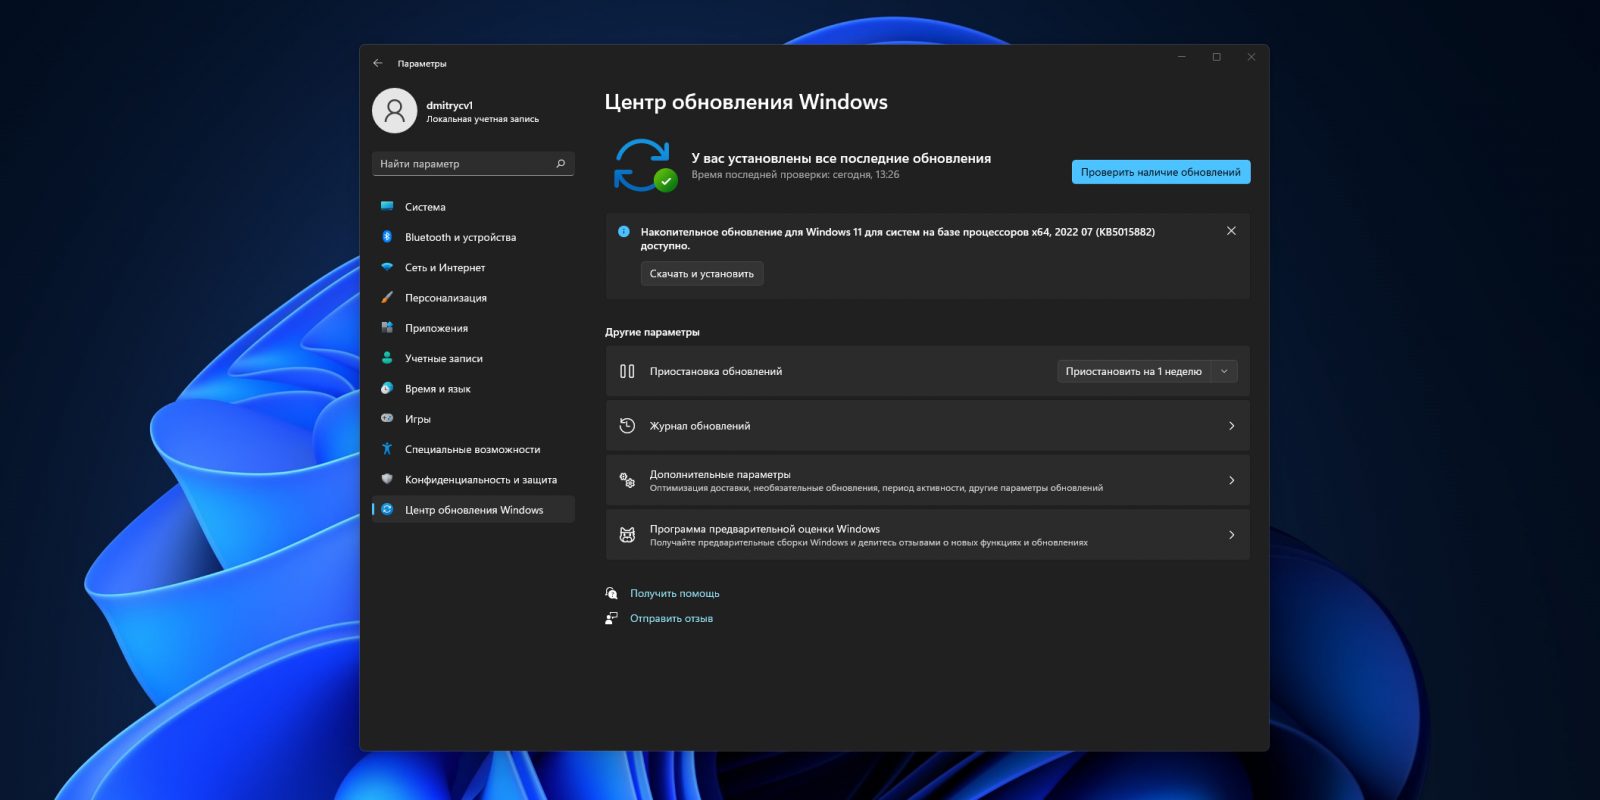The image size is (1600, 800).
Task: Open Конфиденциальность и защита section
Action: click(x=473, y=479)
